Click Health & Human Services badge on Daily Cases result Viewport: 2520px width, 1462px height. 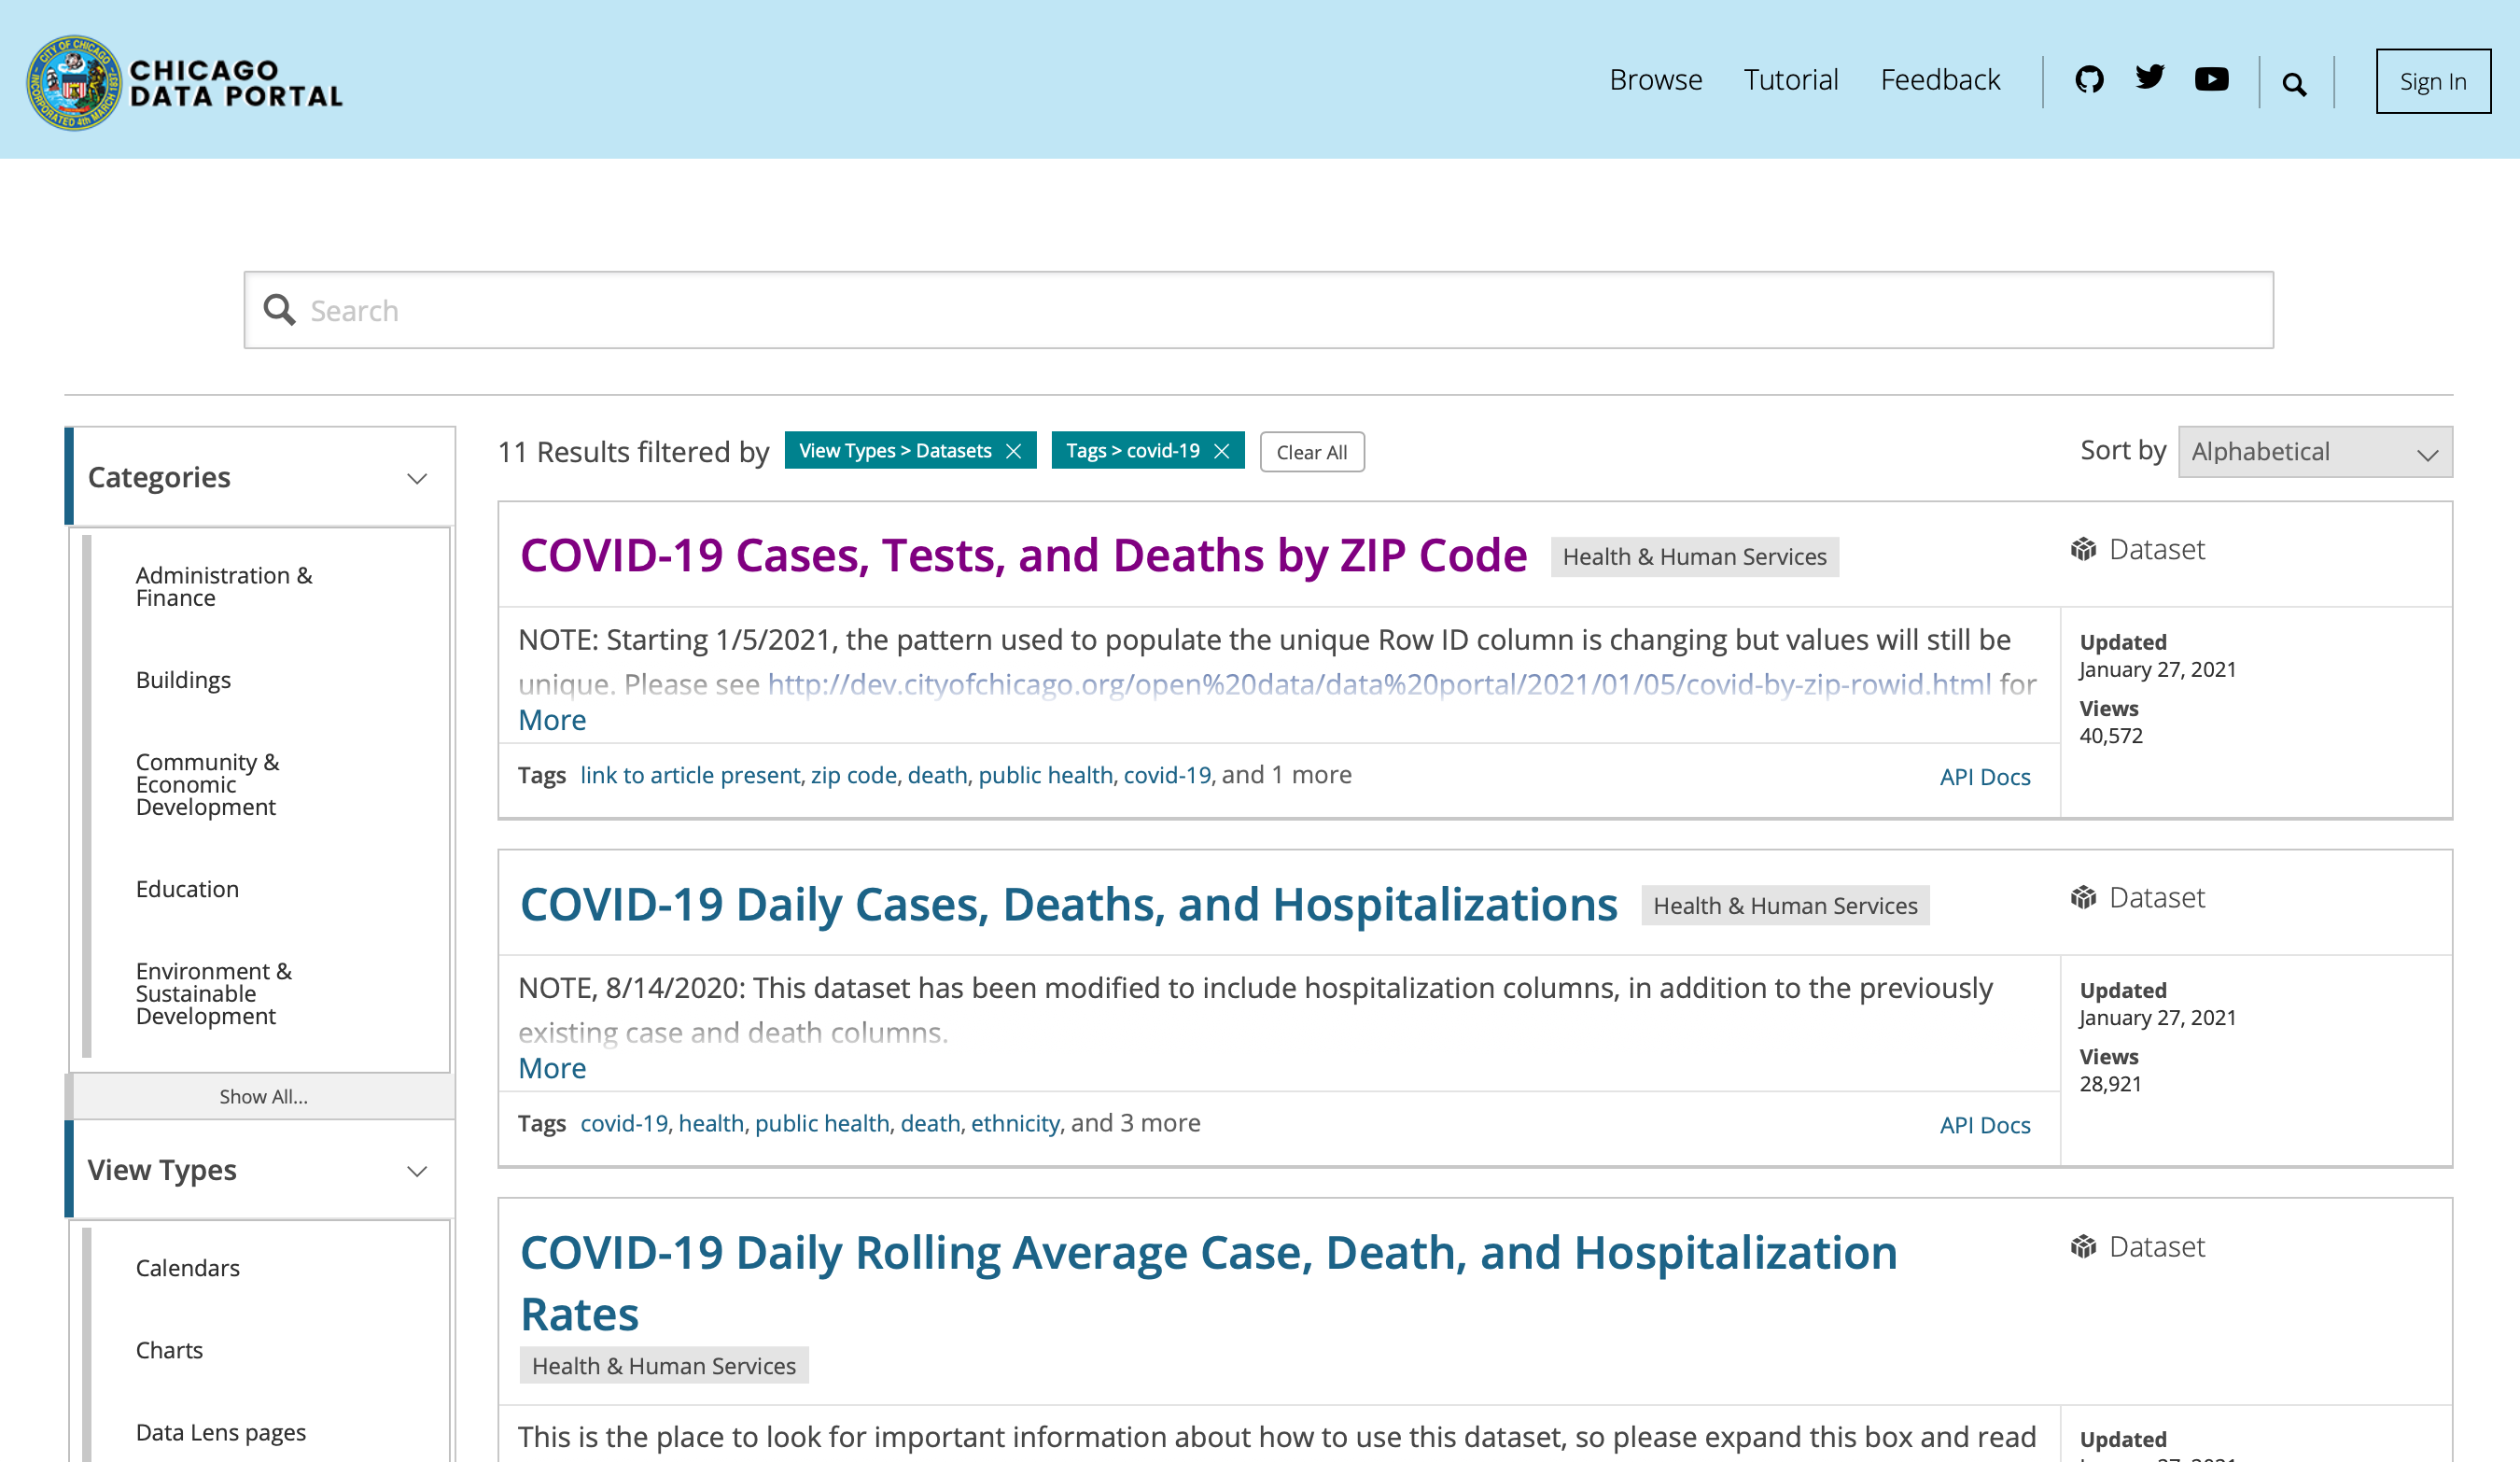pyautogui.click(x=1785, y=906)
